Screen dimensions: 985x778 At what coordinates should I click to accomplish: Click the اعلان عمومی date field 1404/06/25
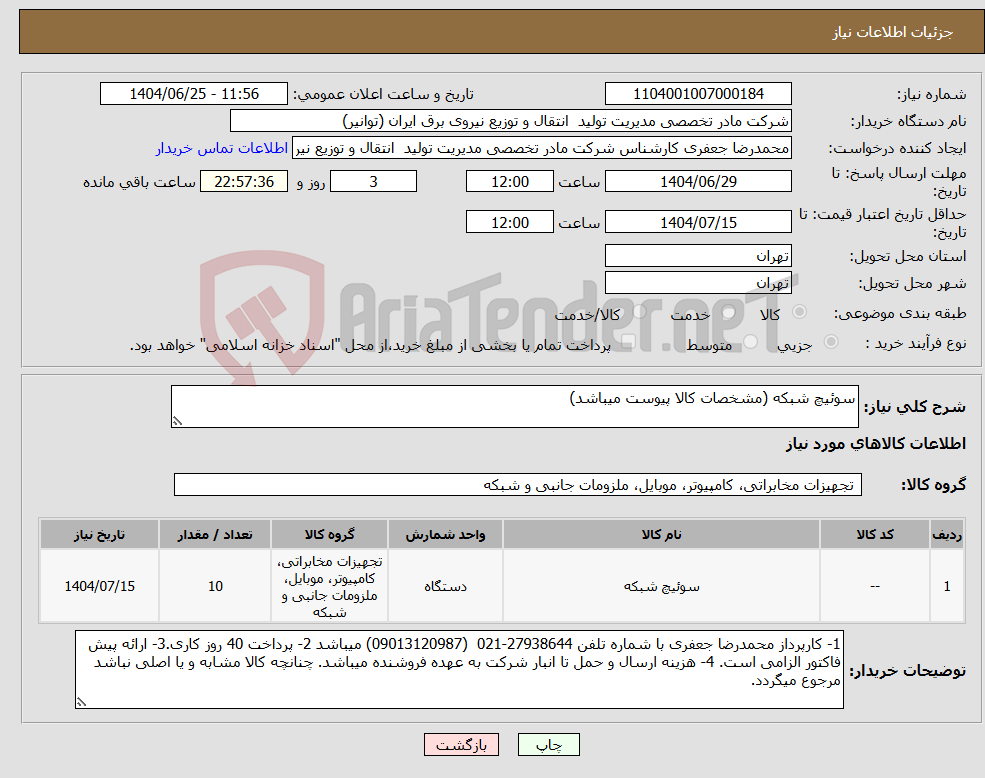point(194,93)
